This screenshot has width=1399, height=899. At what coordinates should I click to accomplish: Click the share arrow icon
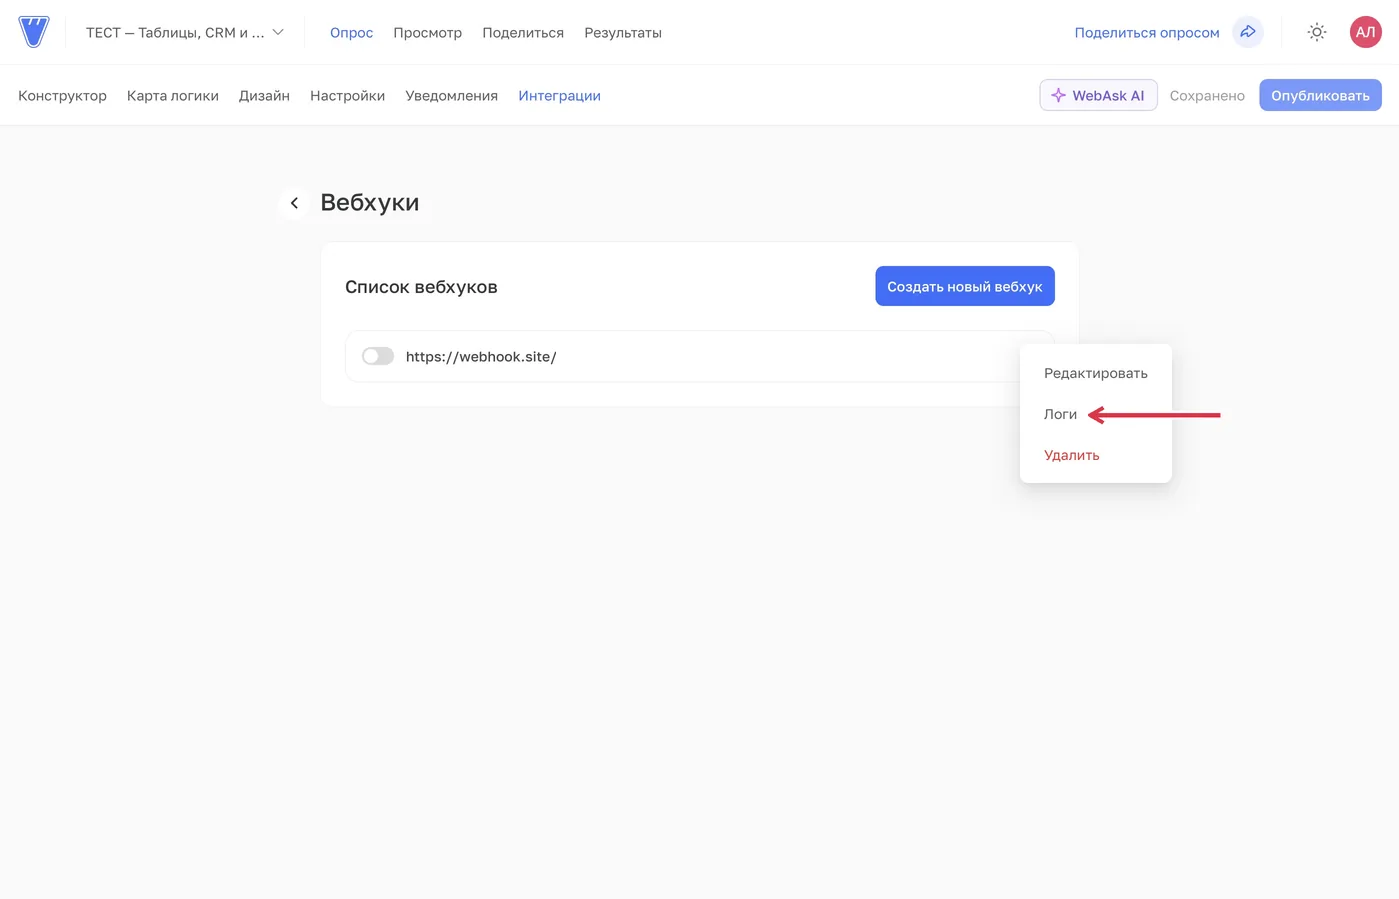coord(1248,32)
